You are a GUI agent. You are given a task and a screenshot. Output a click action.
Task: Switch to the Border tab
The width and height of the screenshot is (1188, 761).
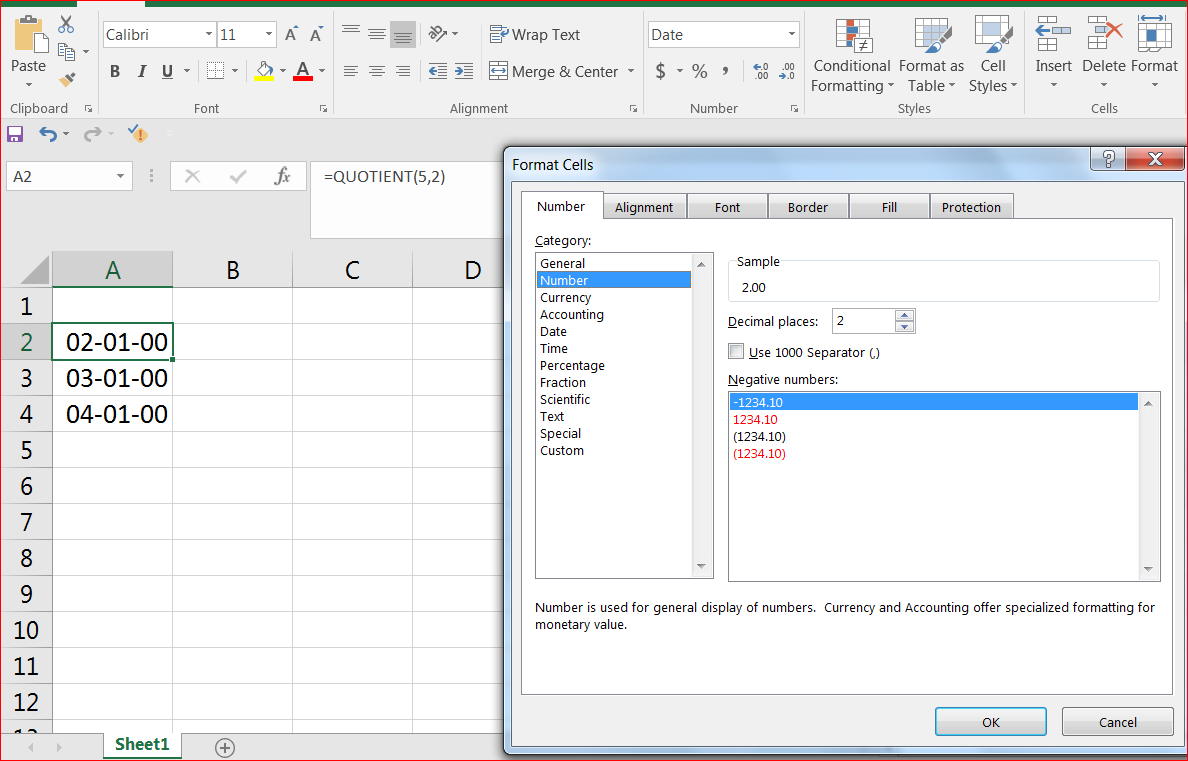tap(808, 207)
